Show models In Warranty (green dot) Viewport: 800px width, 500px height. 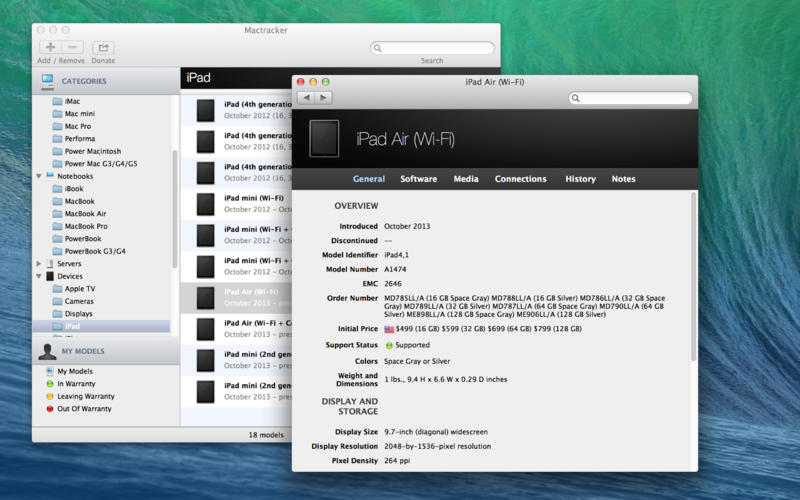click(x=49, y=384)
